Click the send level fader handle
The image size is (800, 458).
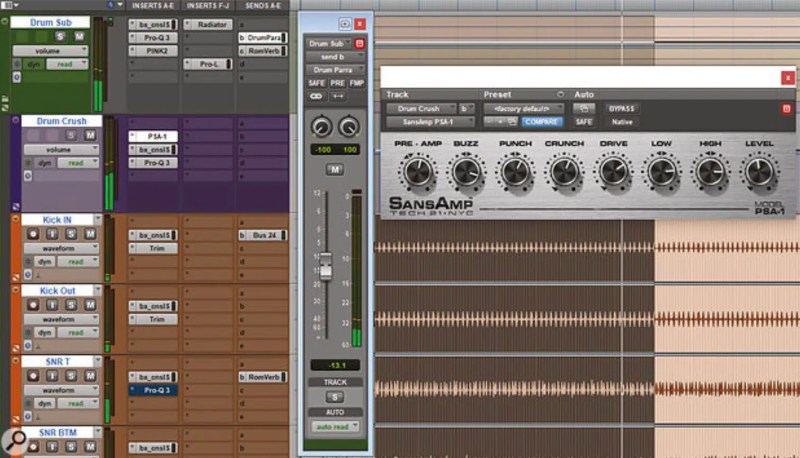(x=325, y=265)
